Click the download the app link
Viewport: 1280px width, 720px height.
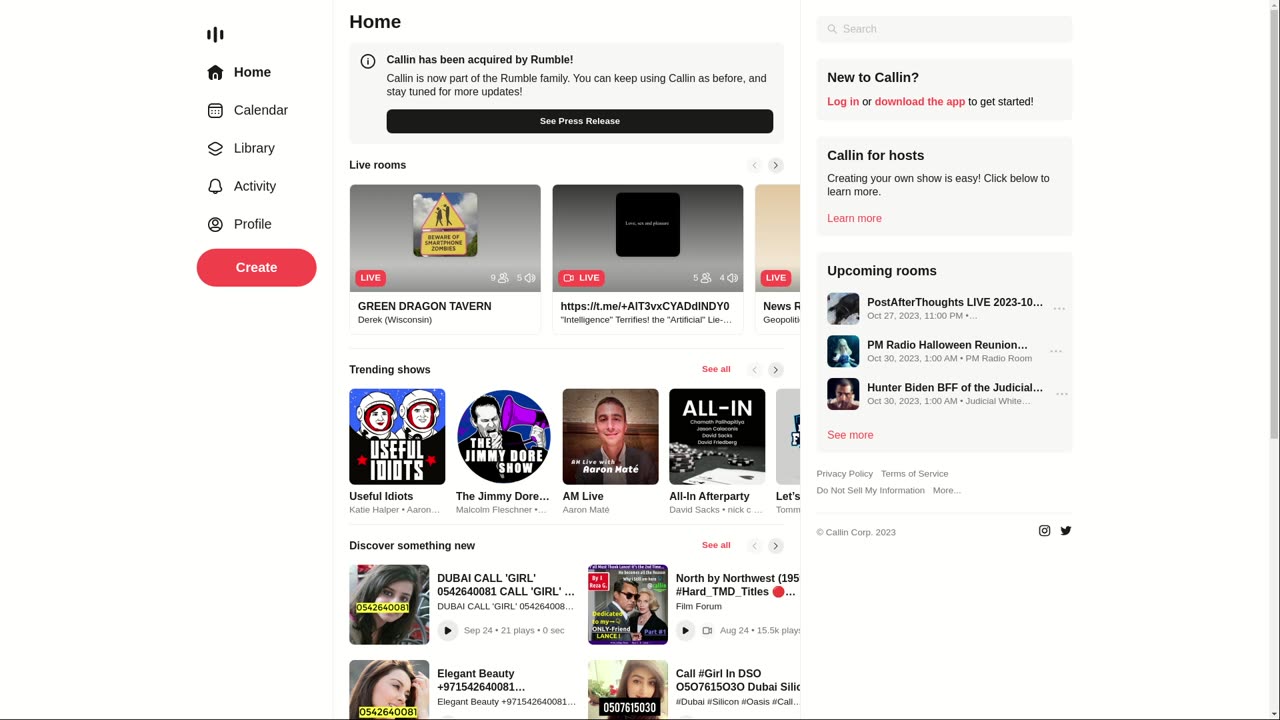tap(920, 102)
